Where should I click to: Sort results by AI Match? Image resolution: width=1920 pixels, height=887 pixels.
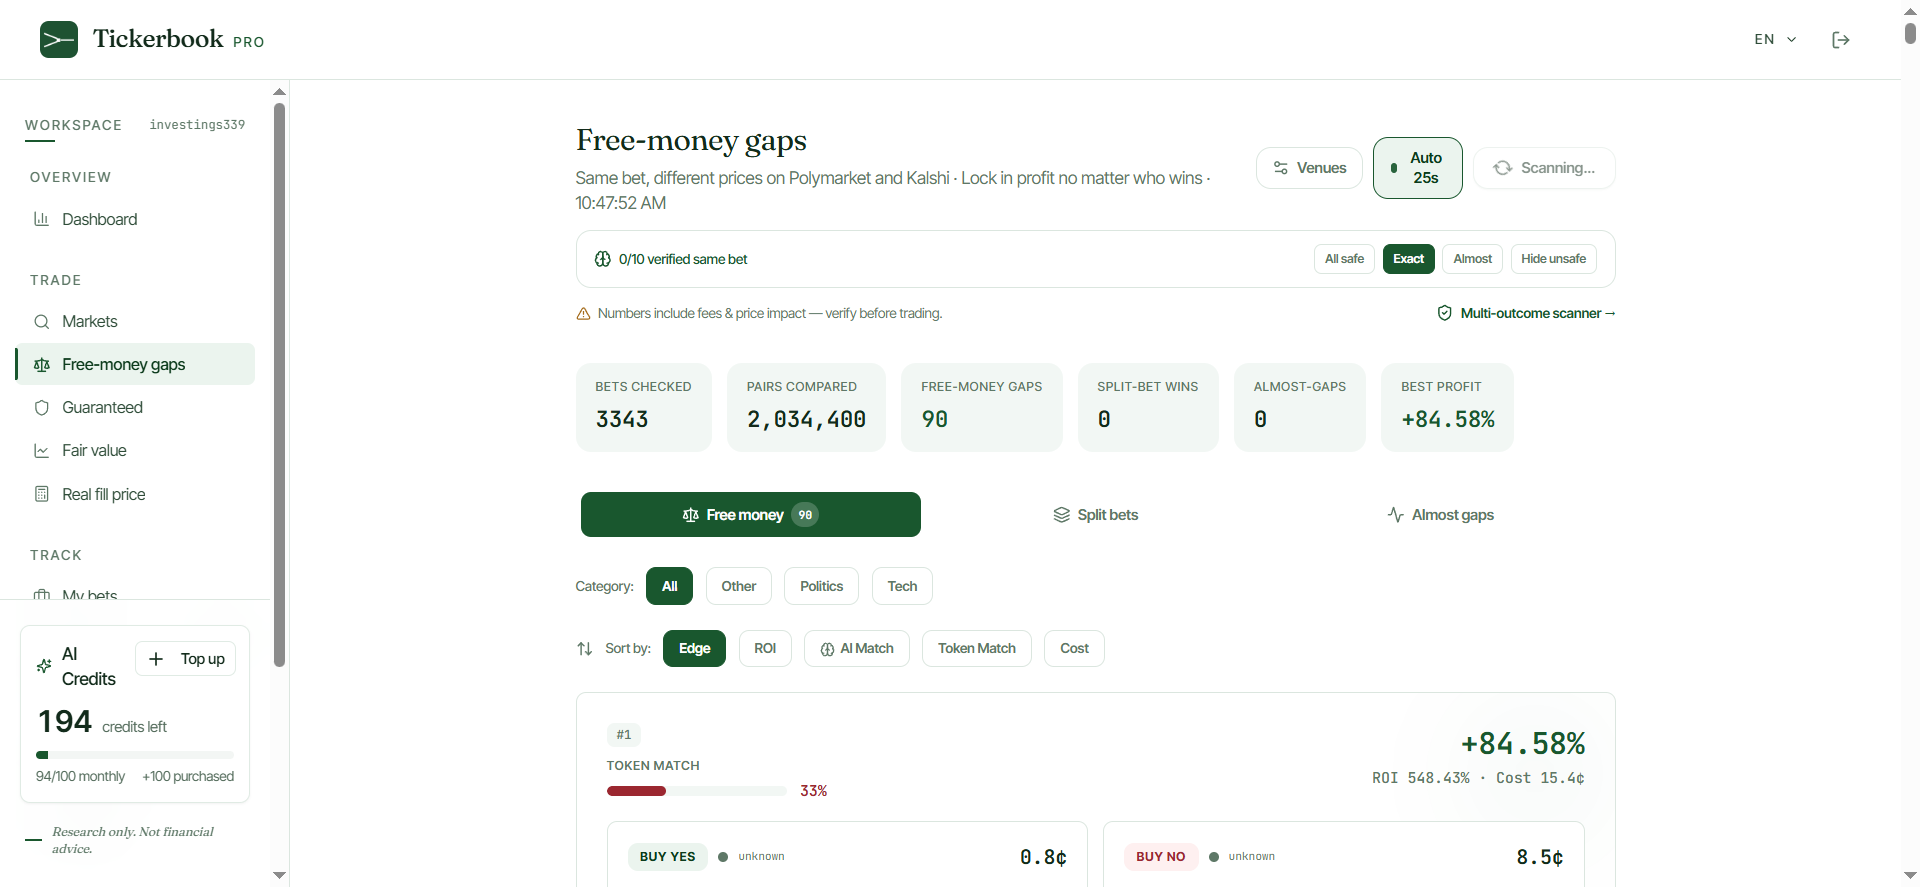click(x=857, y=649)
